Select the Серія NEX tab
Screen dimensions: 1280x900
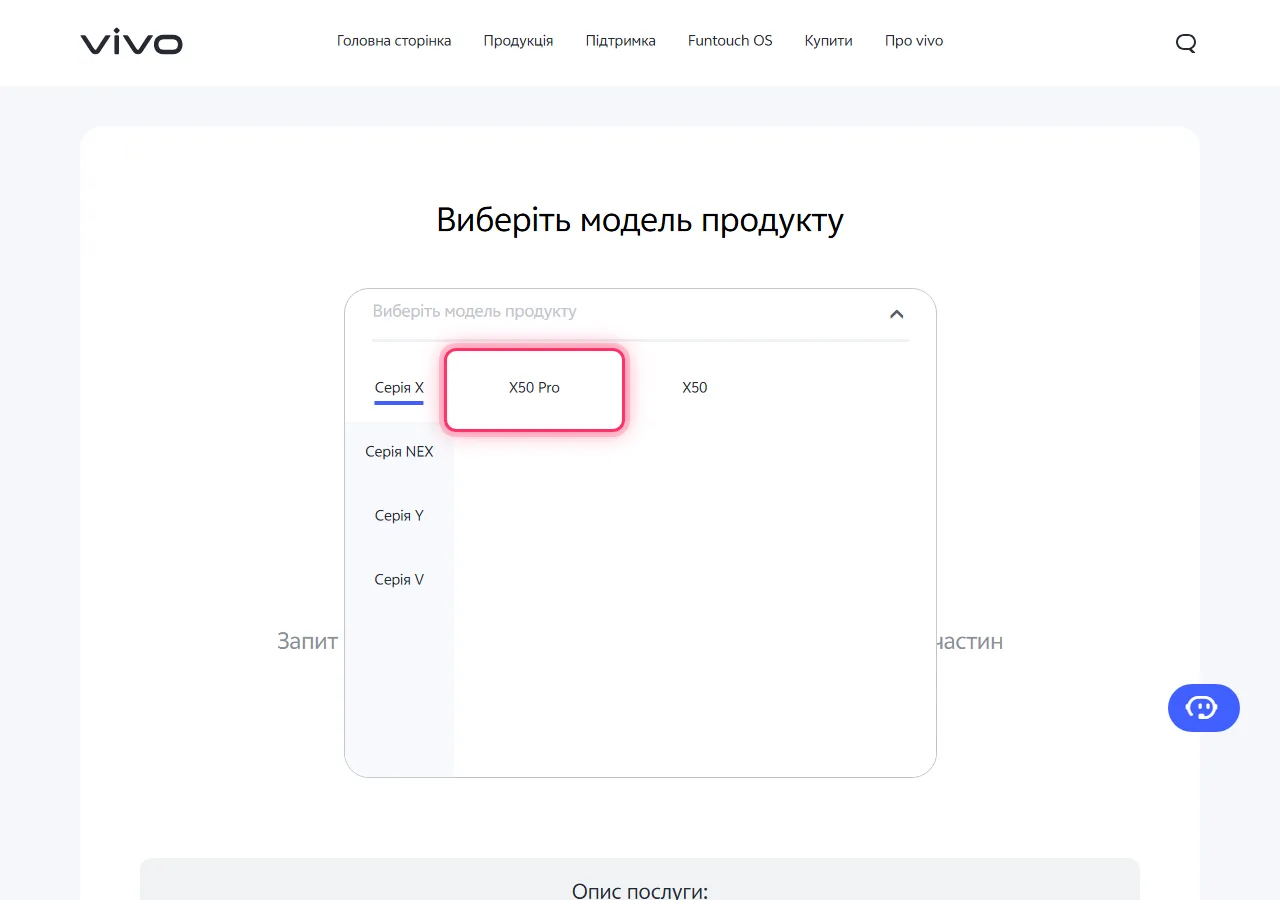click(399, 452)
